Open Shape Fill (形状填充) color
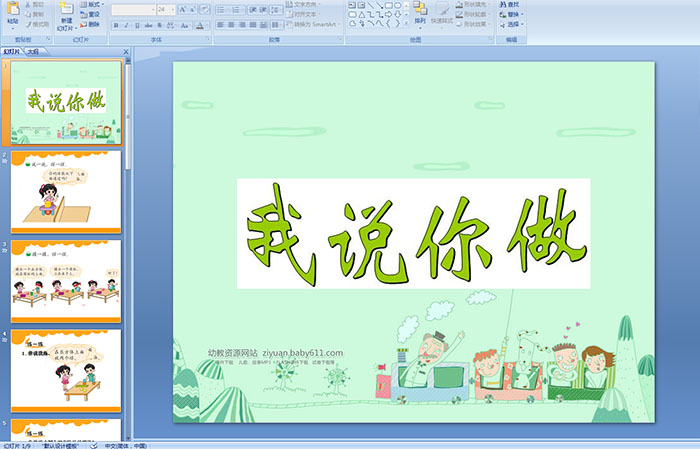Image resolution: width=700 pixels, height=449 pixels. [x=473, y=4]
